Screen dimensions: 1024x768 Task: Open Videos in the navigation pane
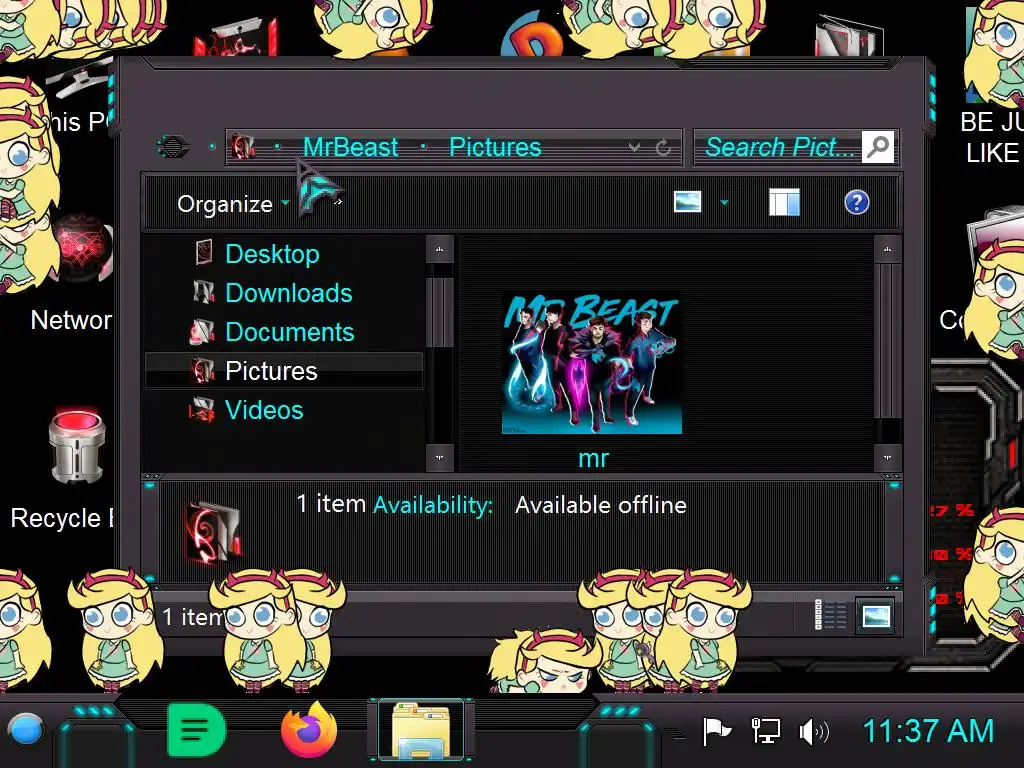pyautogui.click(x=264, y=410)
